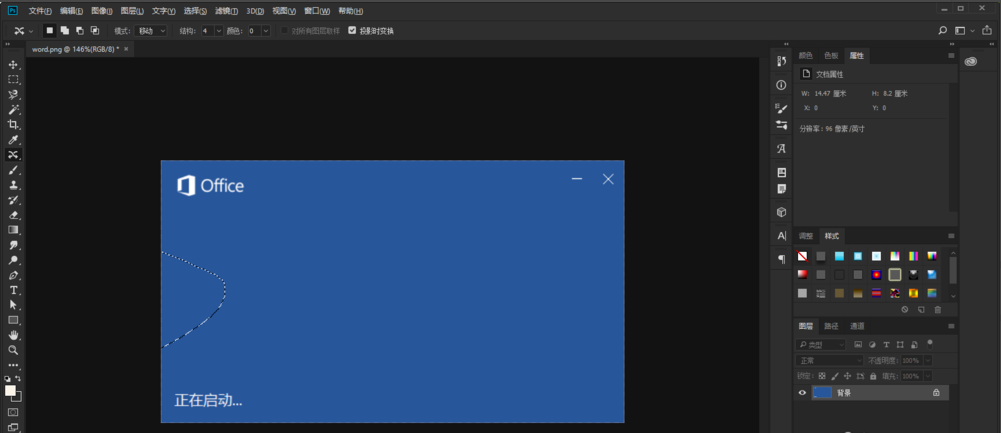Select the Eraser tool
Image resolution: width=1001 pixels, height=433 pixels.
[x=13, y=215]
